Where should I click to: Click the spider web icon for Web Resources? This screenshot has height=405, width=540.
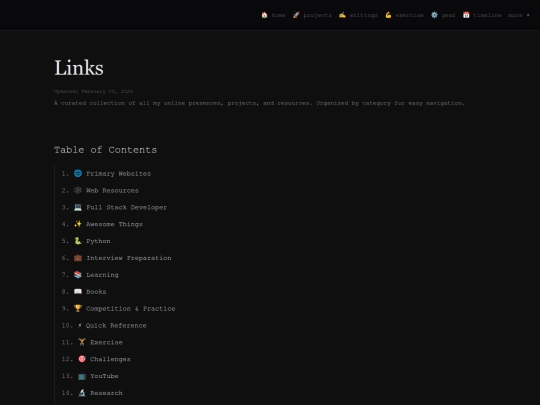pyautogui.click(x=78, y=190)
